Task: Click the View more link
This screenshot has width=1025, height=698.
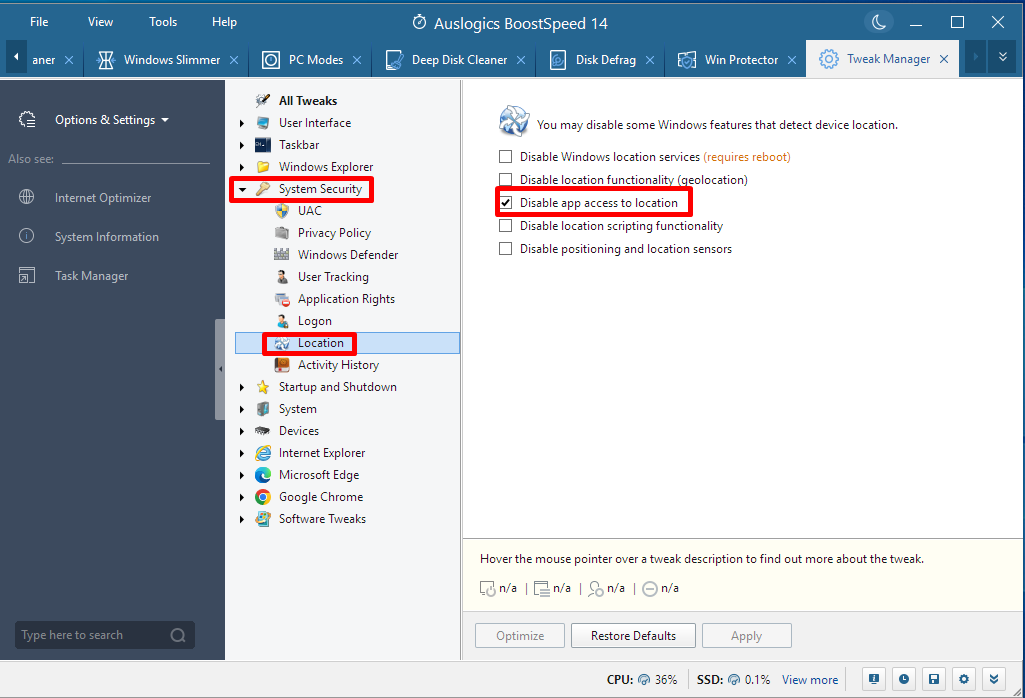Action: coord(809,680)
